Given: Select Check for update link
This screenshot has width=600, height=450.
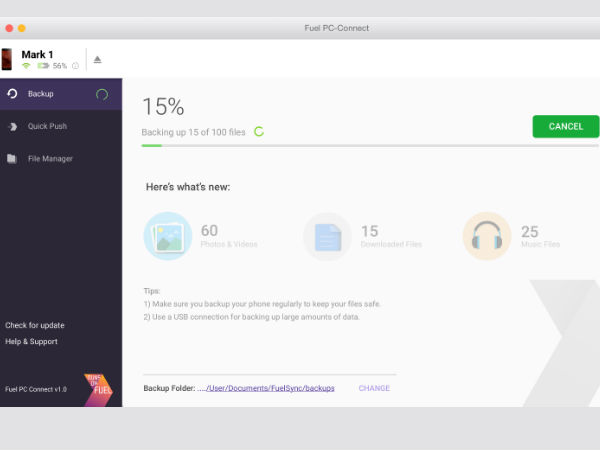Looking at the screenshot, I should 35,325.
